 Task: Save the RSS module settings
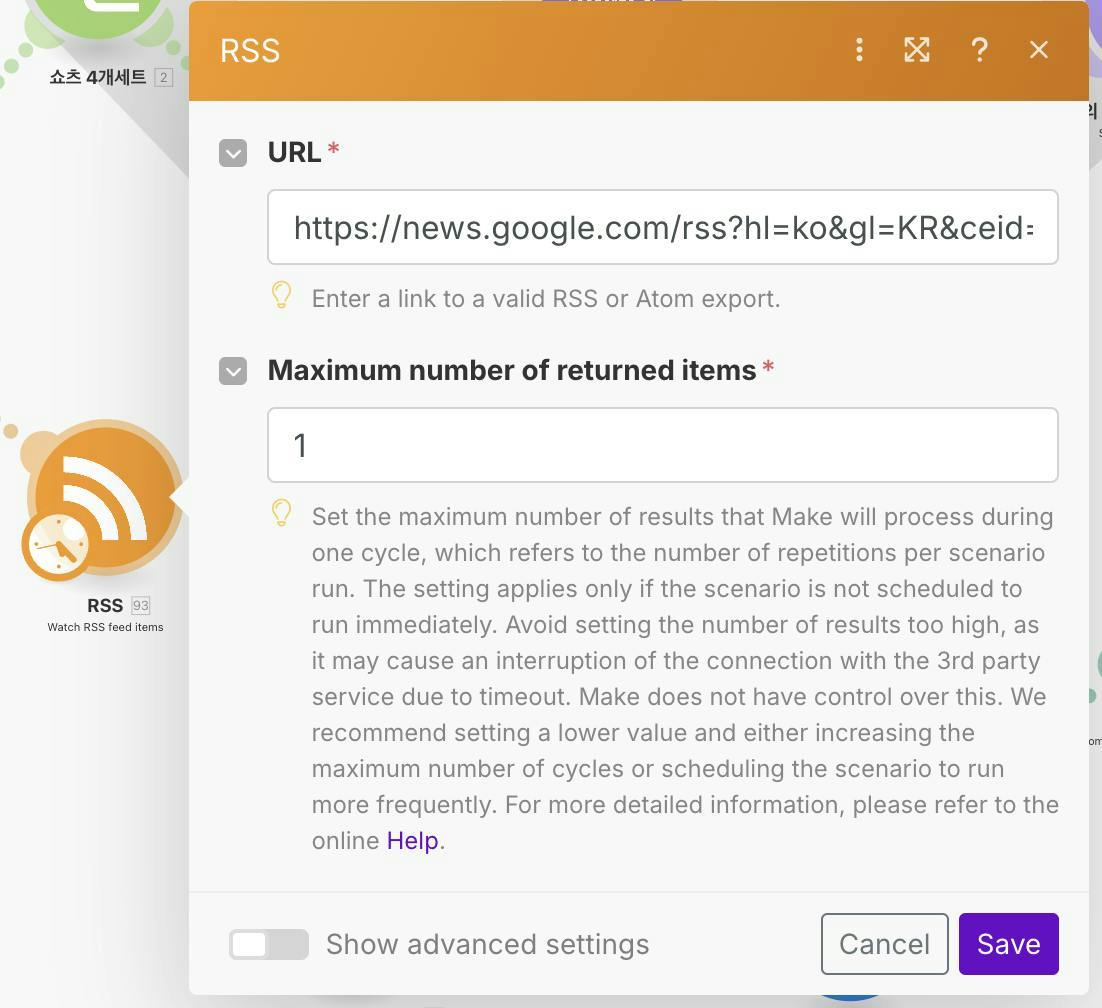pos(1009,944)
